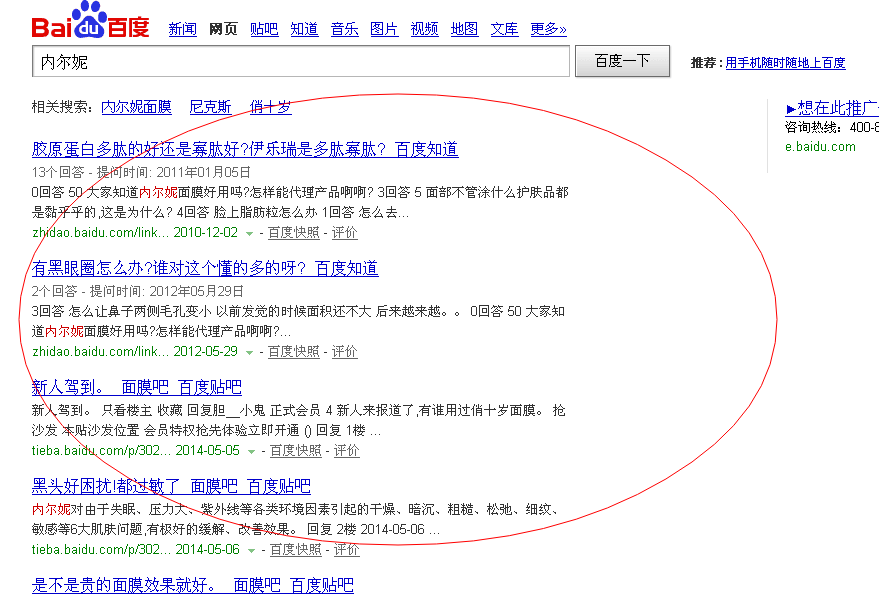This screenshot has width=879, height=602.
Task: Switch to the 新闻 tab
Action: 182,29
